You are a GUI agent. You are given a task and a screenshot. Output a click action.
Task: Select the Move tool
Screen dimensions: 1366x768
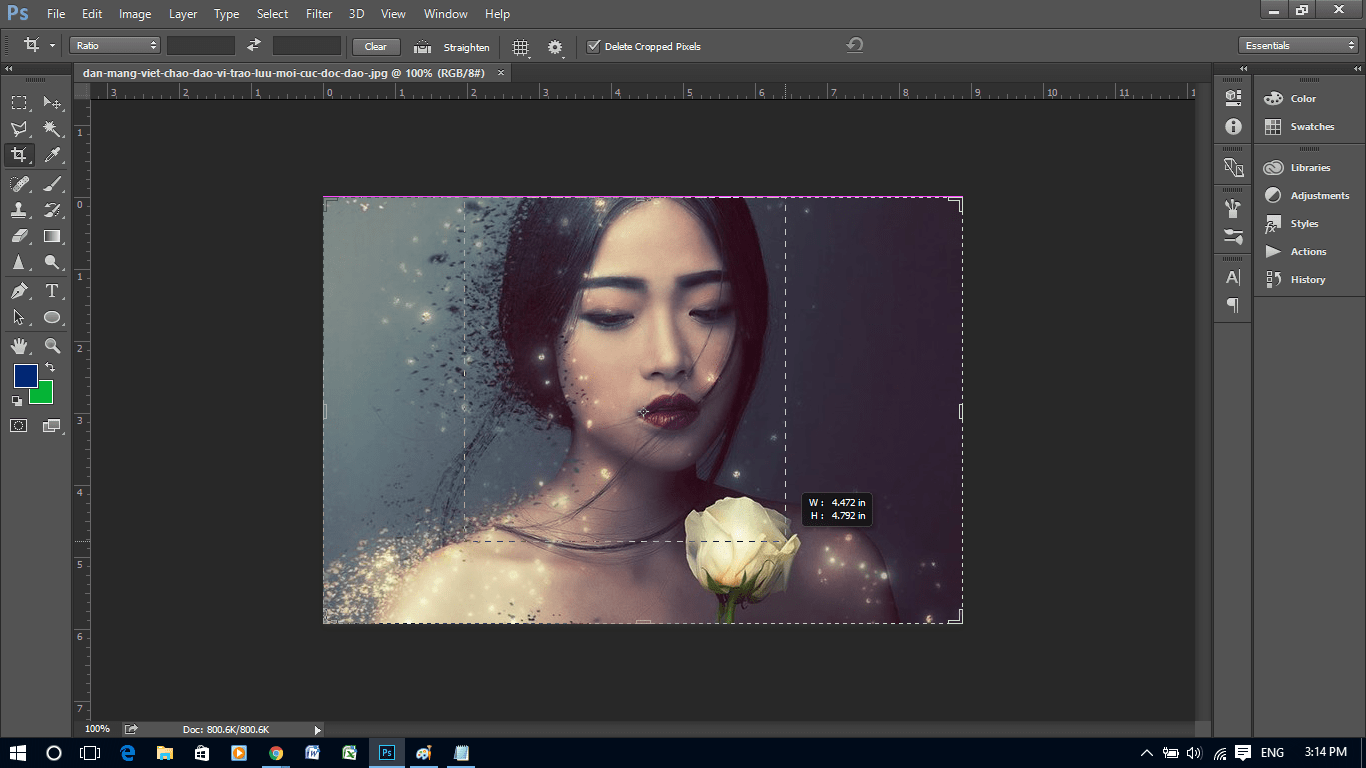(x=52, y=102)
